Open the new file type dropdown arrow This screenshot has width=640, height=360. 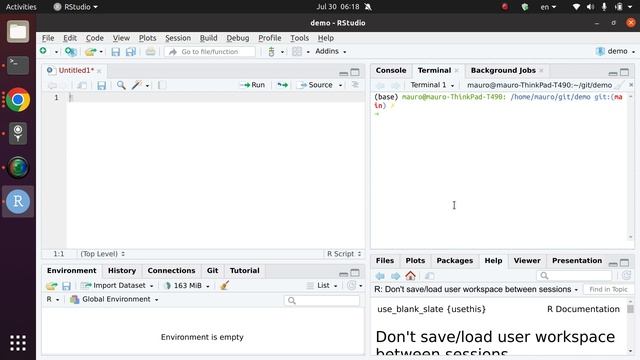click(x=56, y=52)
